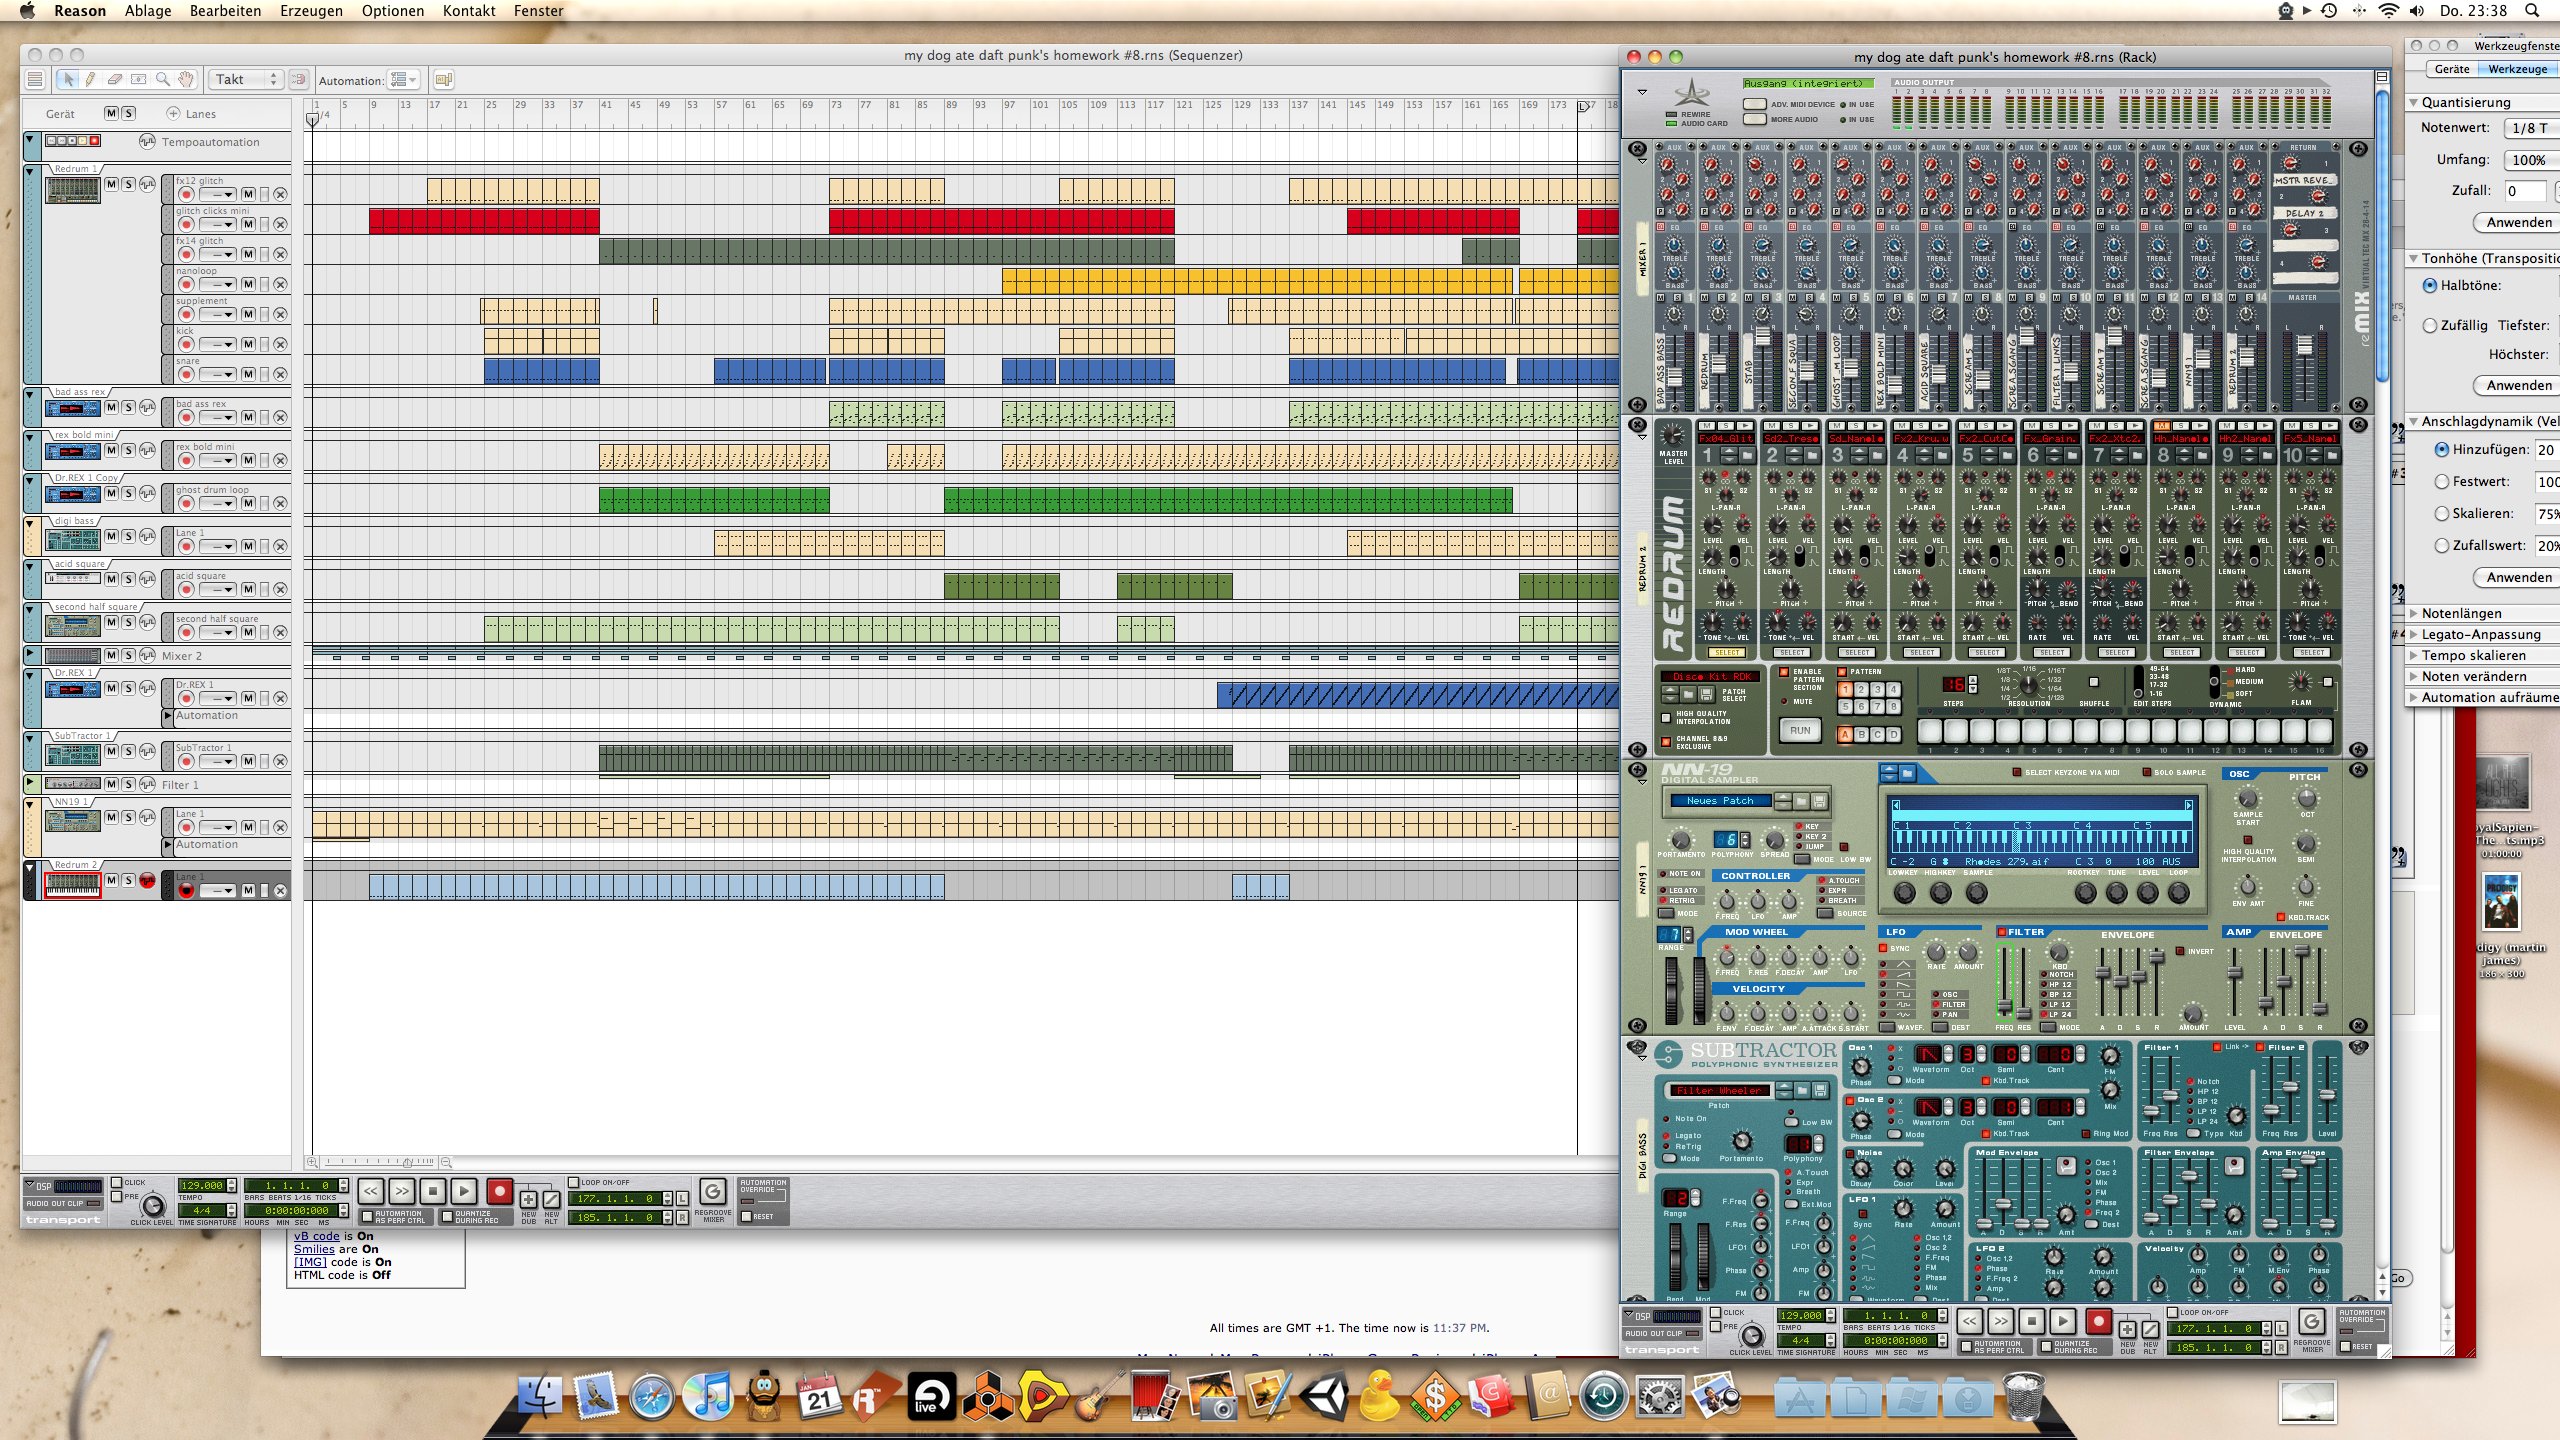Select the Festwert radio button
Image resolution: width=2560 pixels, height=1440 pixels.
click(x=2442, y=481)
